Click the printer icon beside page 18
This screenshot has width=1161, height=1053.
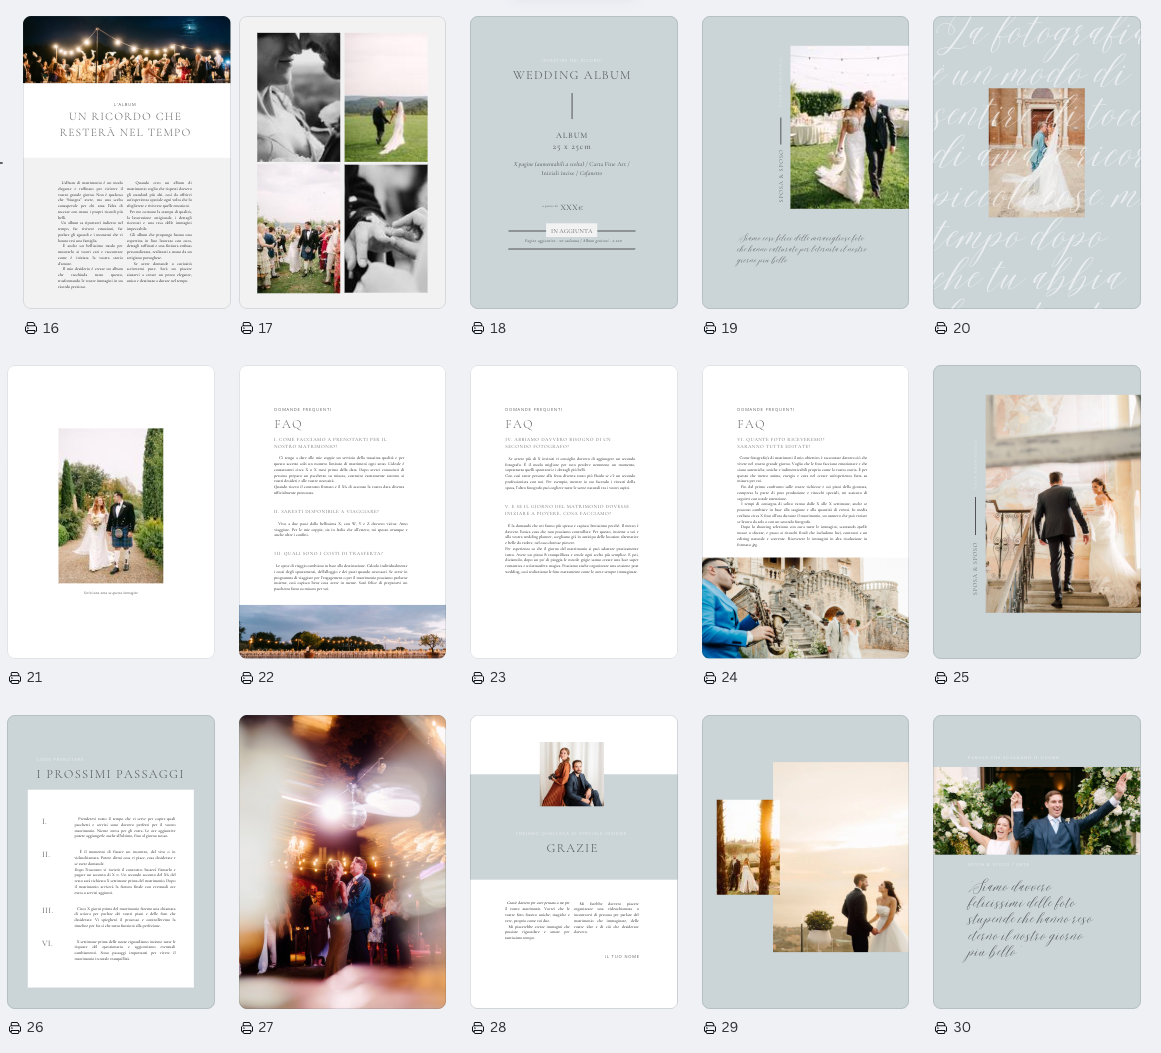tap(478, 328)
